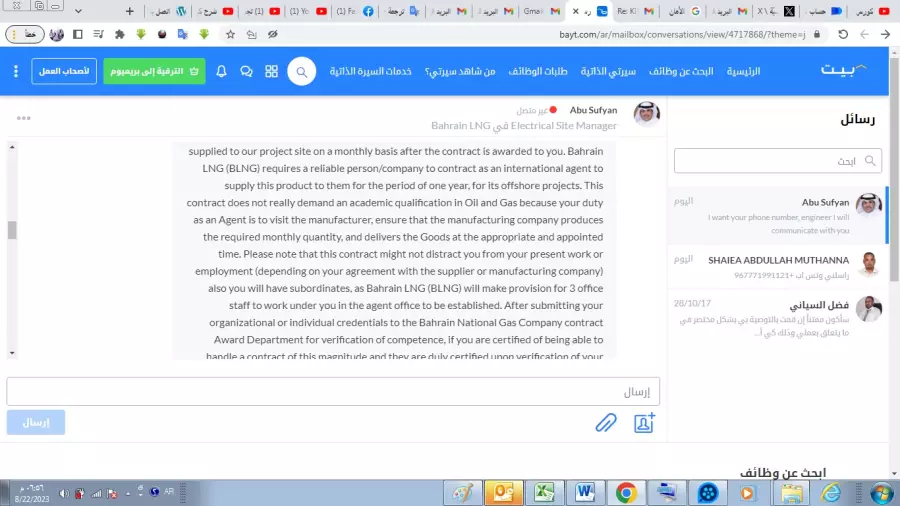Click the AR language indicator in taskbar
The height and width of the screenshot is (506, 900).
click(169, 492)
